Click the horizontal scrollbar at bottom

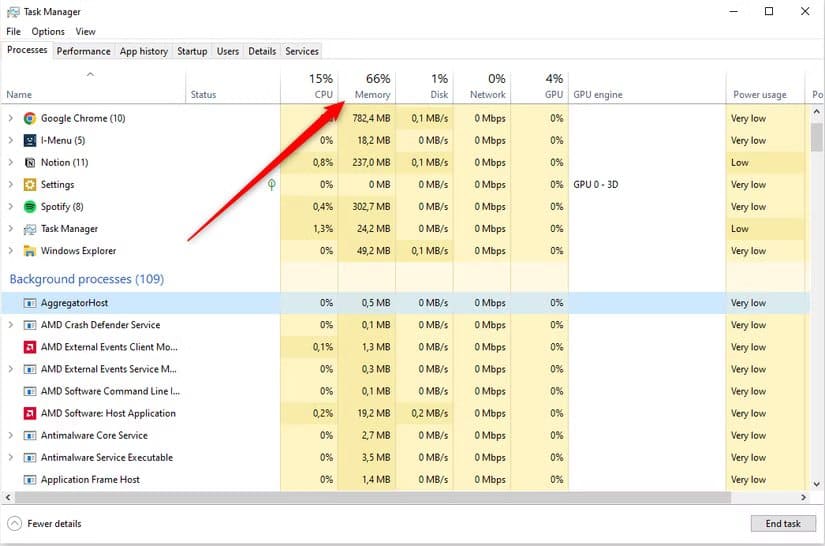400,497
